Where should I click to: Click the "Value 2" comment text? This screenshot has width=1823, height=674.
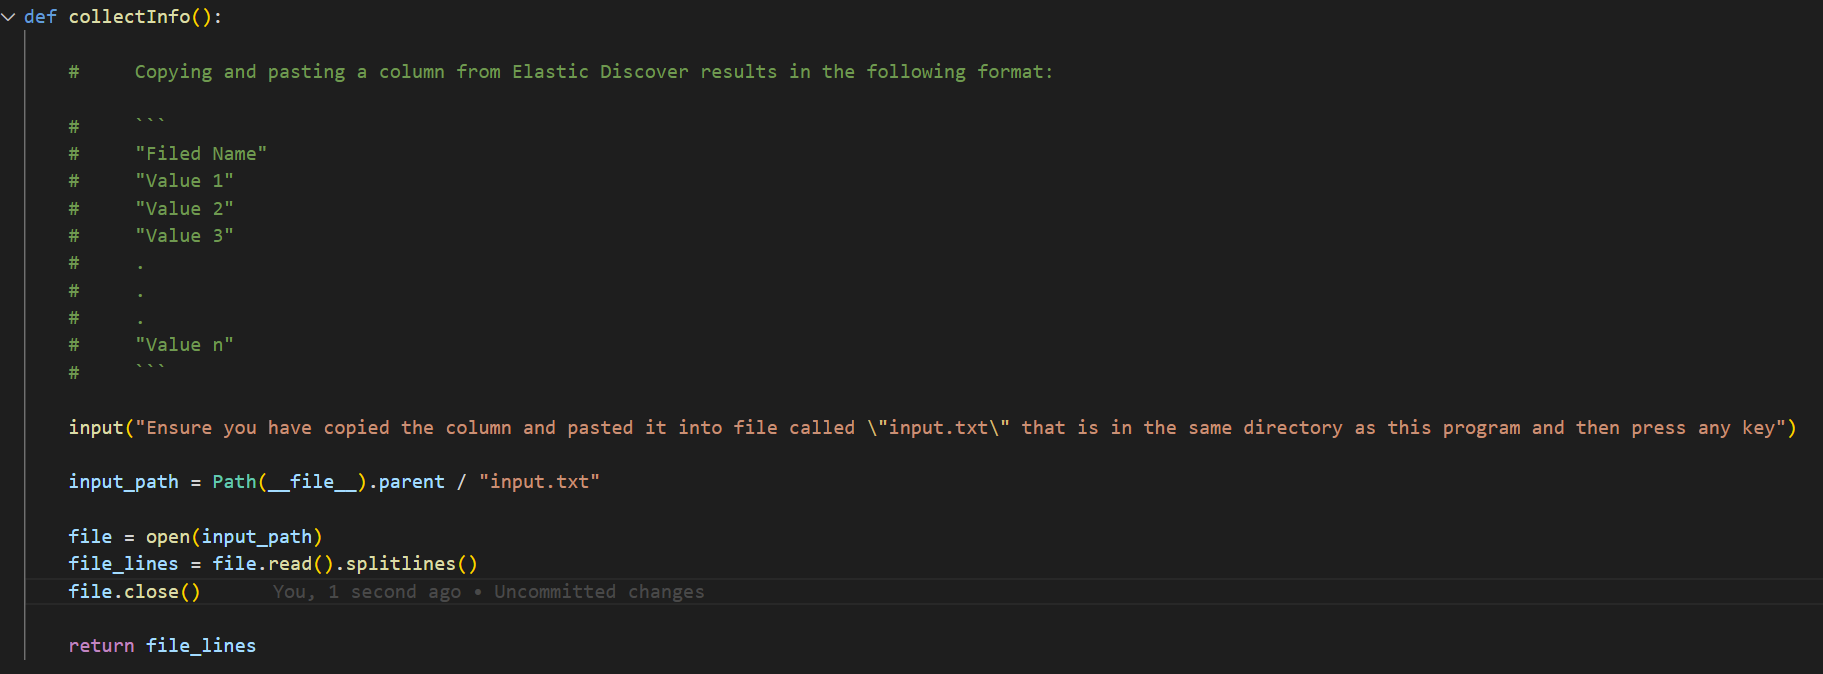[x=184, y=209]
